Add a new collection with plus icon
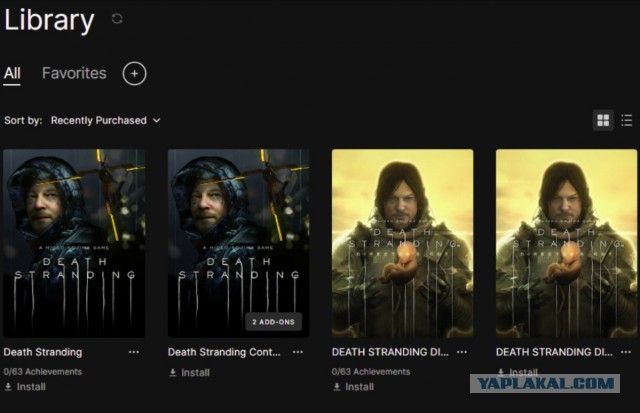640x413 pixels. [134, 73]
